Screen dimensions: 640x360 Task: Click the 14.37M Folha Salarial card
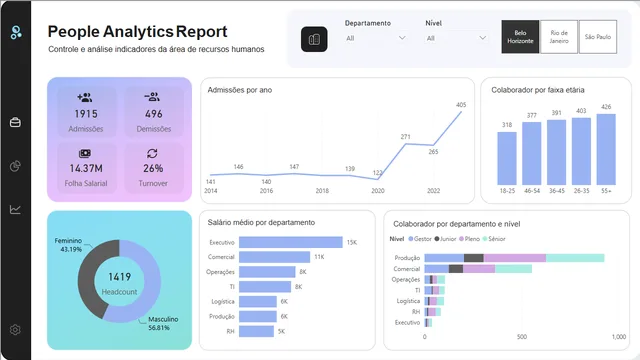[86, 168]
